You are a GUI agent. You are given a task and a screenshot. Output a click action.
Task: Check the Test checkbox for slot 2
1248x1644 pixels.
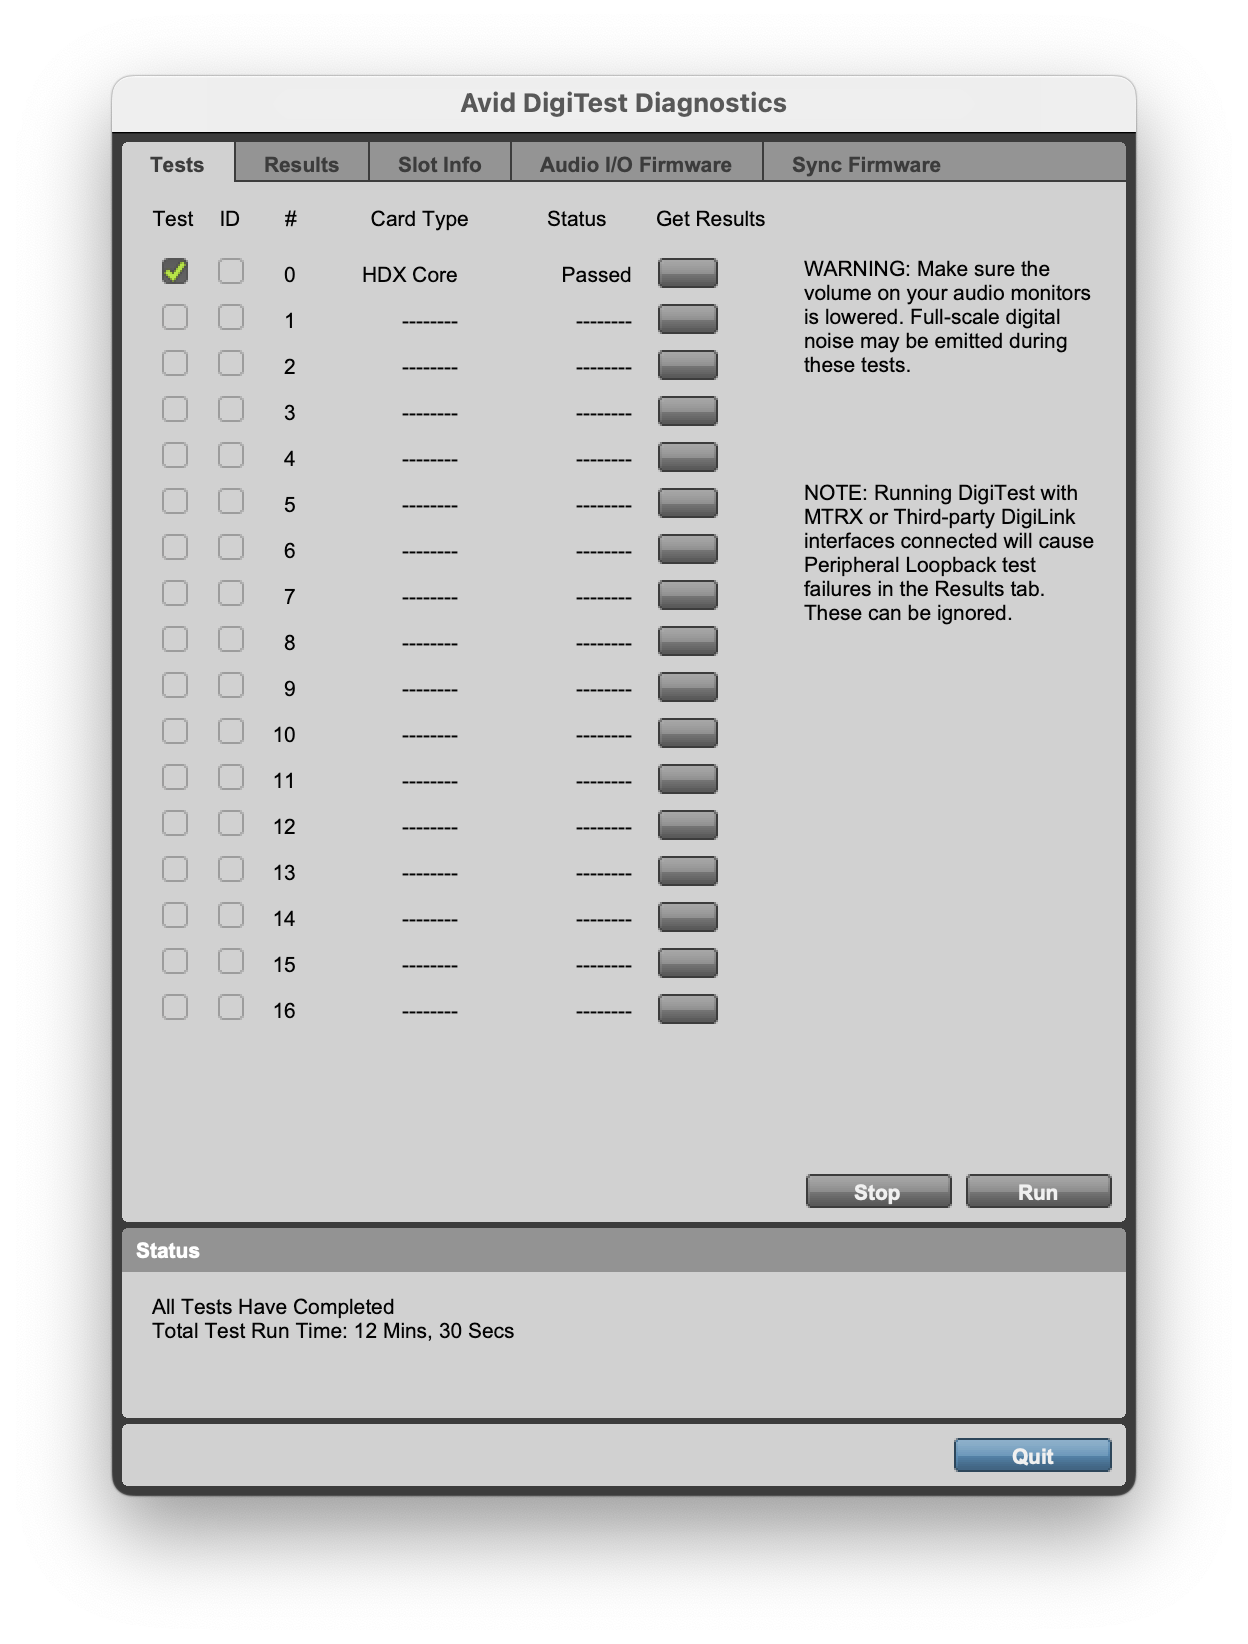pos(175,363)
